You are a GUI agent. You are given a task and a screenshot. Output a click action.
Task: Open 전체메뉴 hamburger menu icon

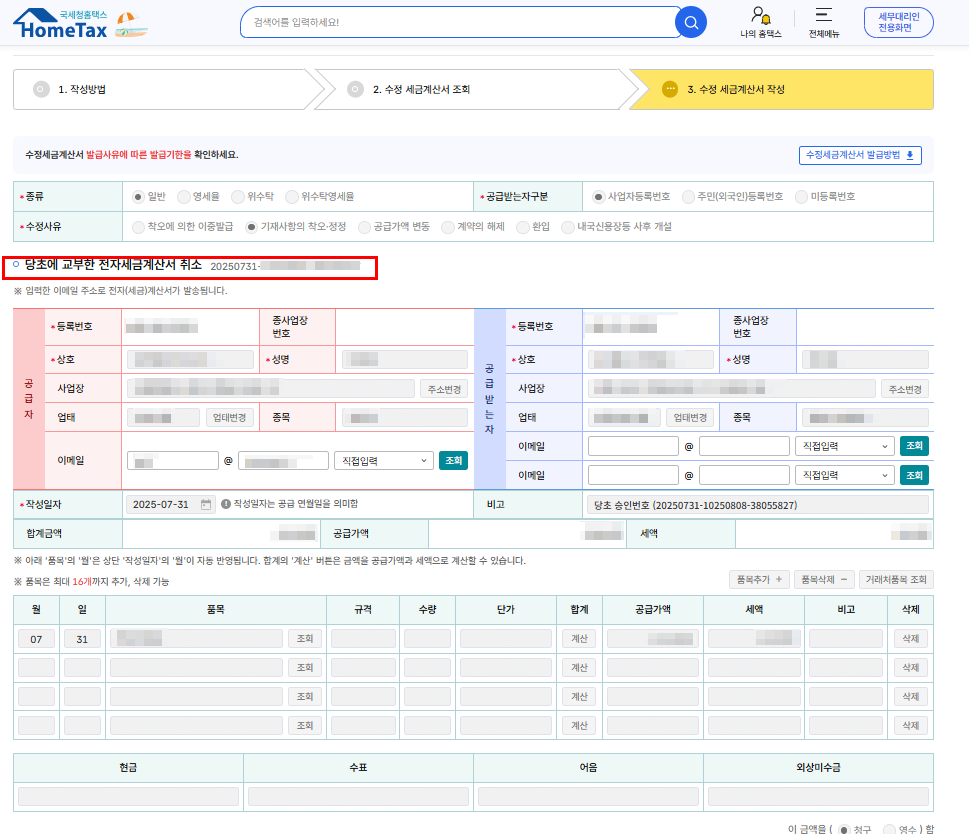point(823,16)
